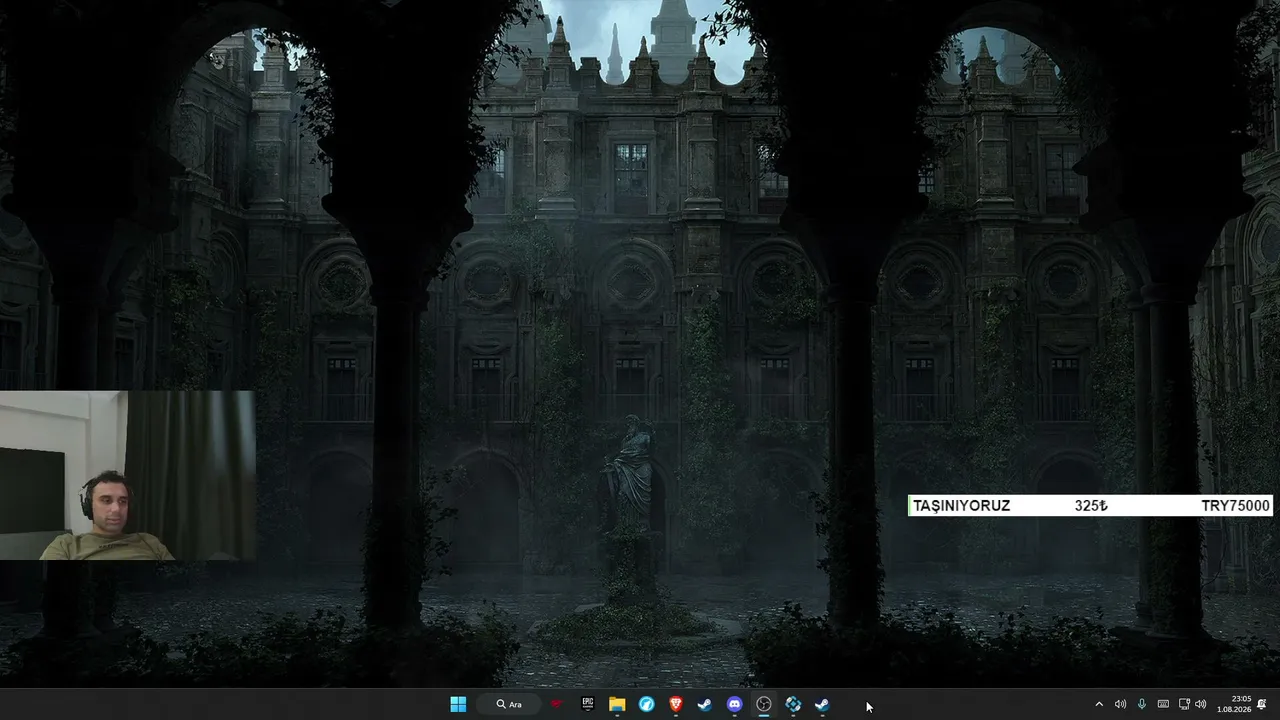The image size is (1280, 720).
Task: Click the volume icon next to the clock
Action: click(x=1200, y=704)
